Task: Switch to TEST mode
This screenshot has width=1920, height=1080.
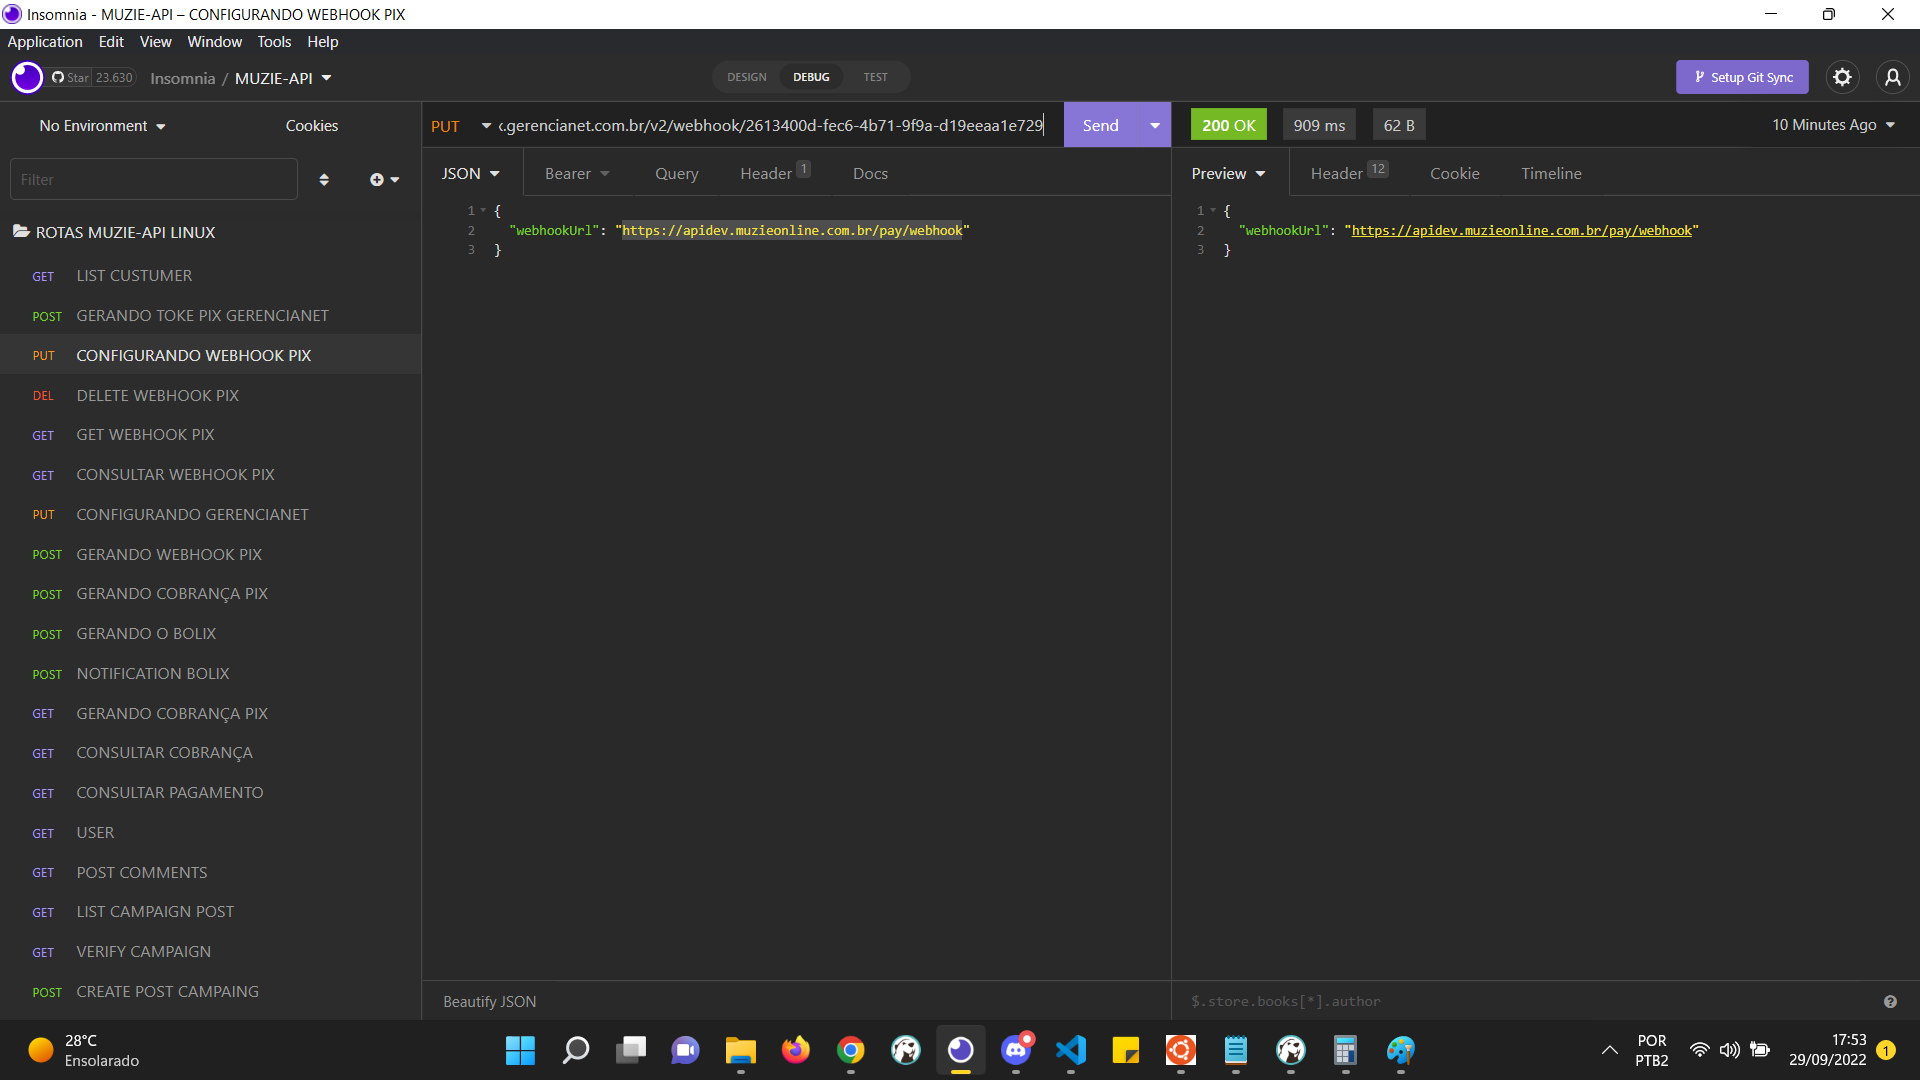Action: (875, 77)
